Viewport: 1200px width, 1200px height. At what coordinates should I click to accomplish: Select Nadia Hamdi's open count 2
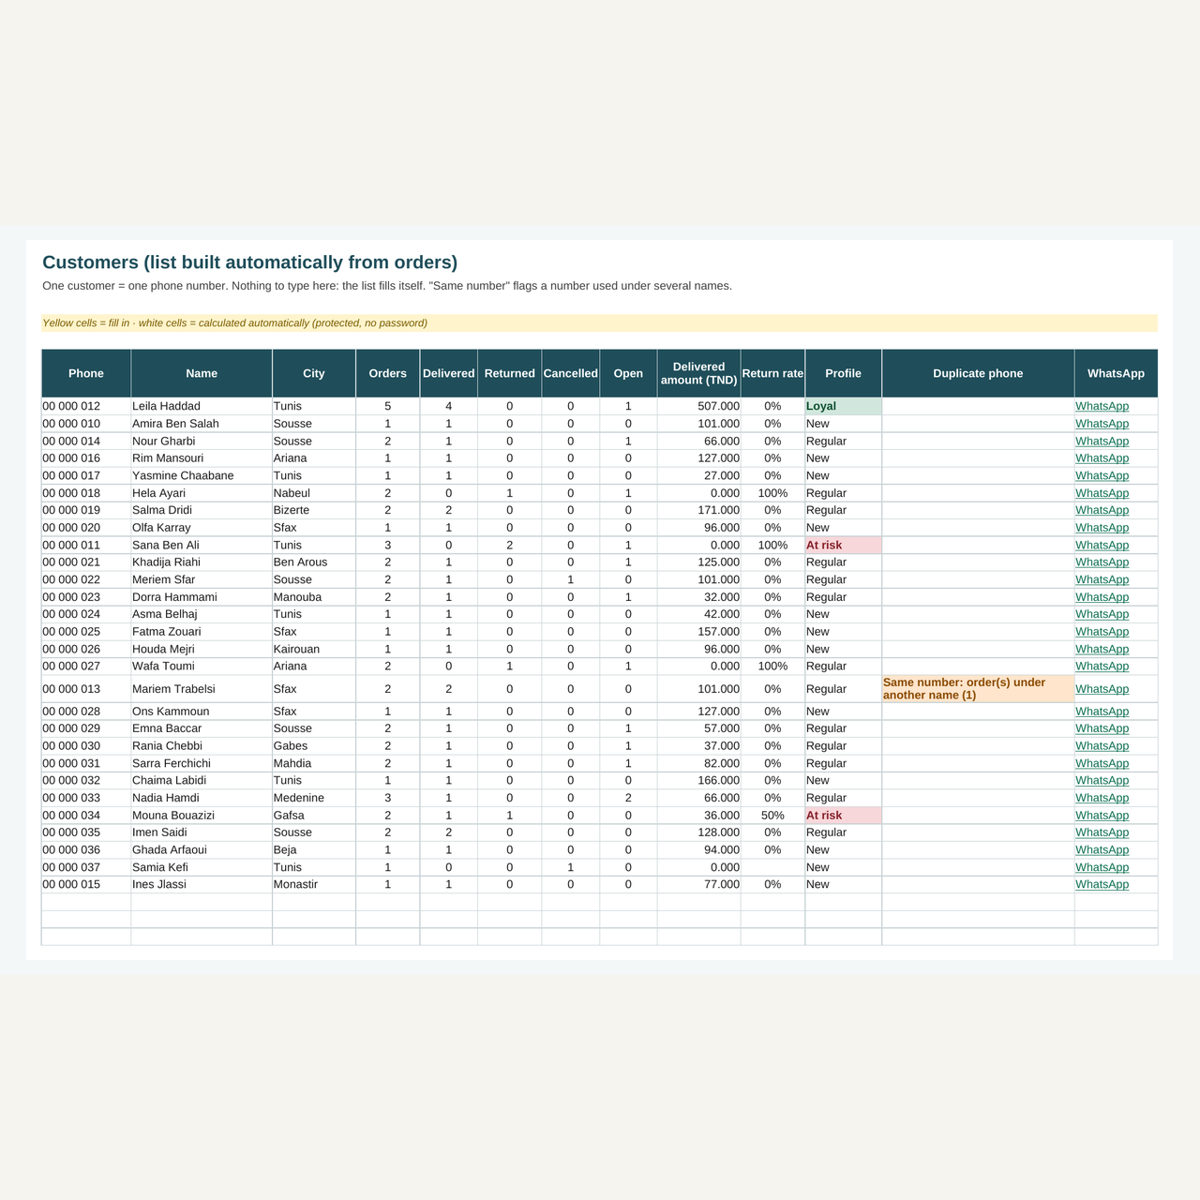[x=628, y=798]
